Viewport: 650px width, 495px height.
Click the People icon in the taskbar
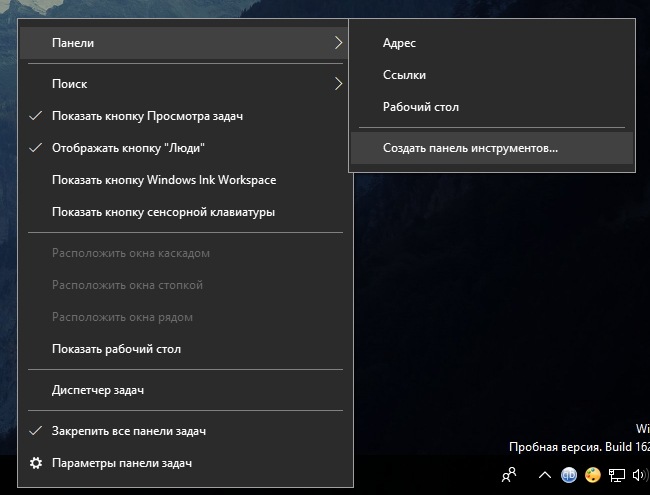(509, 475)
